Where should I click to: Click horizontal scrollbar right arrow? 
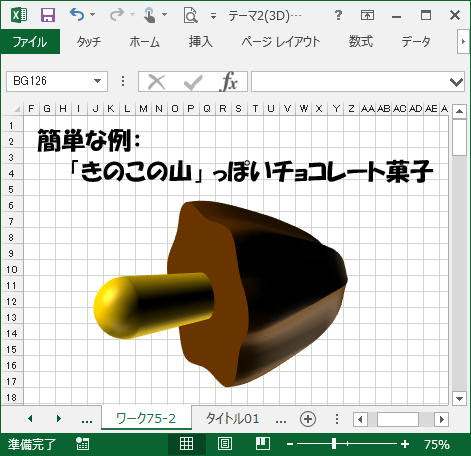click(442, 419)
